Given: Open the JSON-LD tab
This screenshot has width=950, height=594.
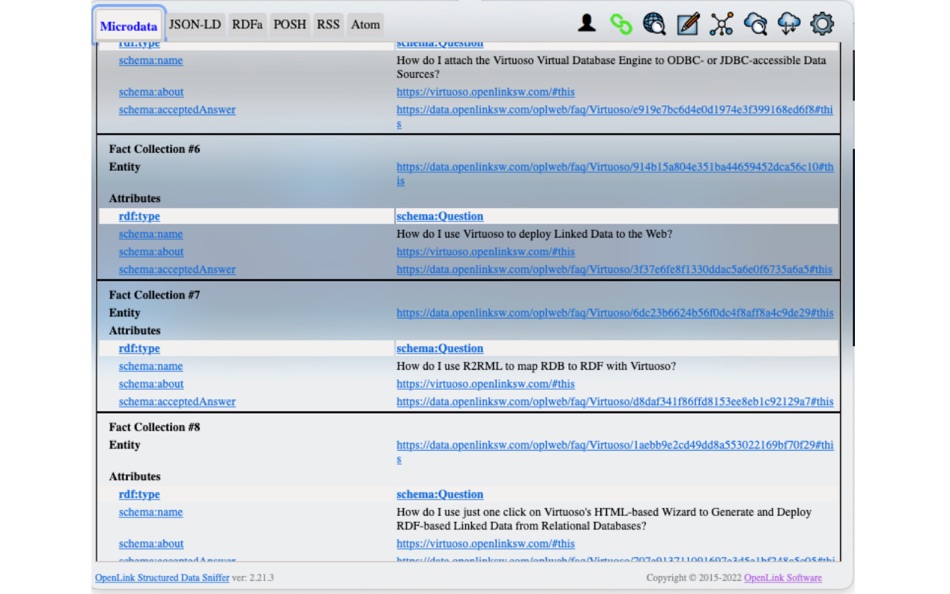Looking at the screenshot, I should pos(194,25).
